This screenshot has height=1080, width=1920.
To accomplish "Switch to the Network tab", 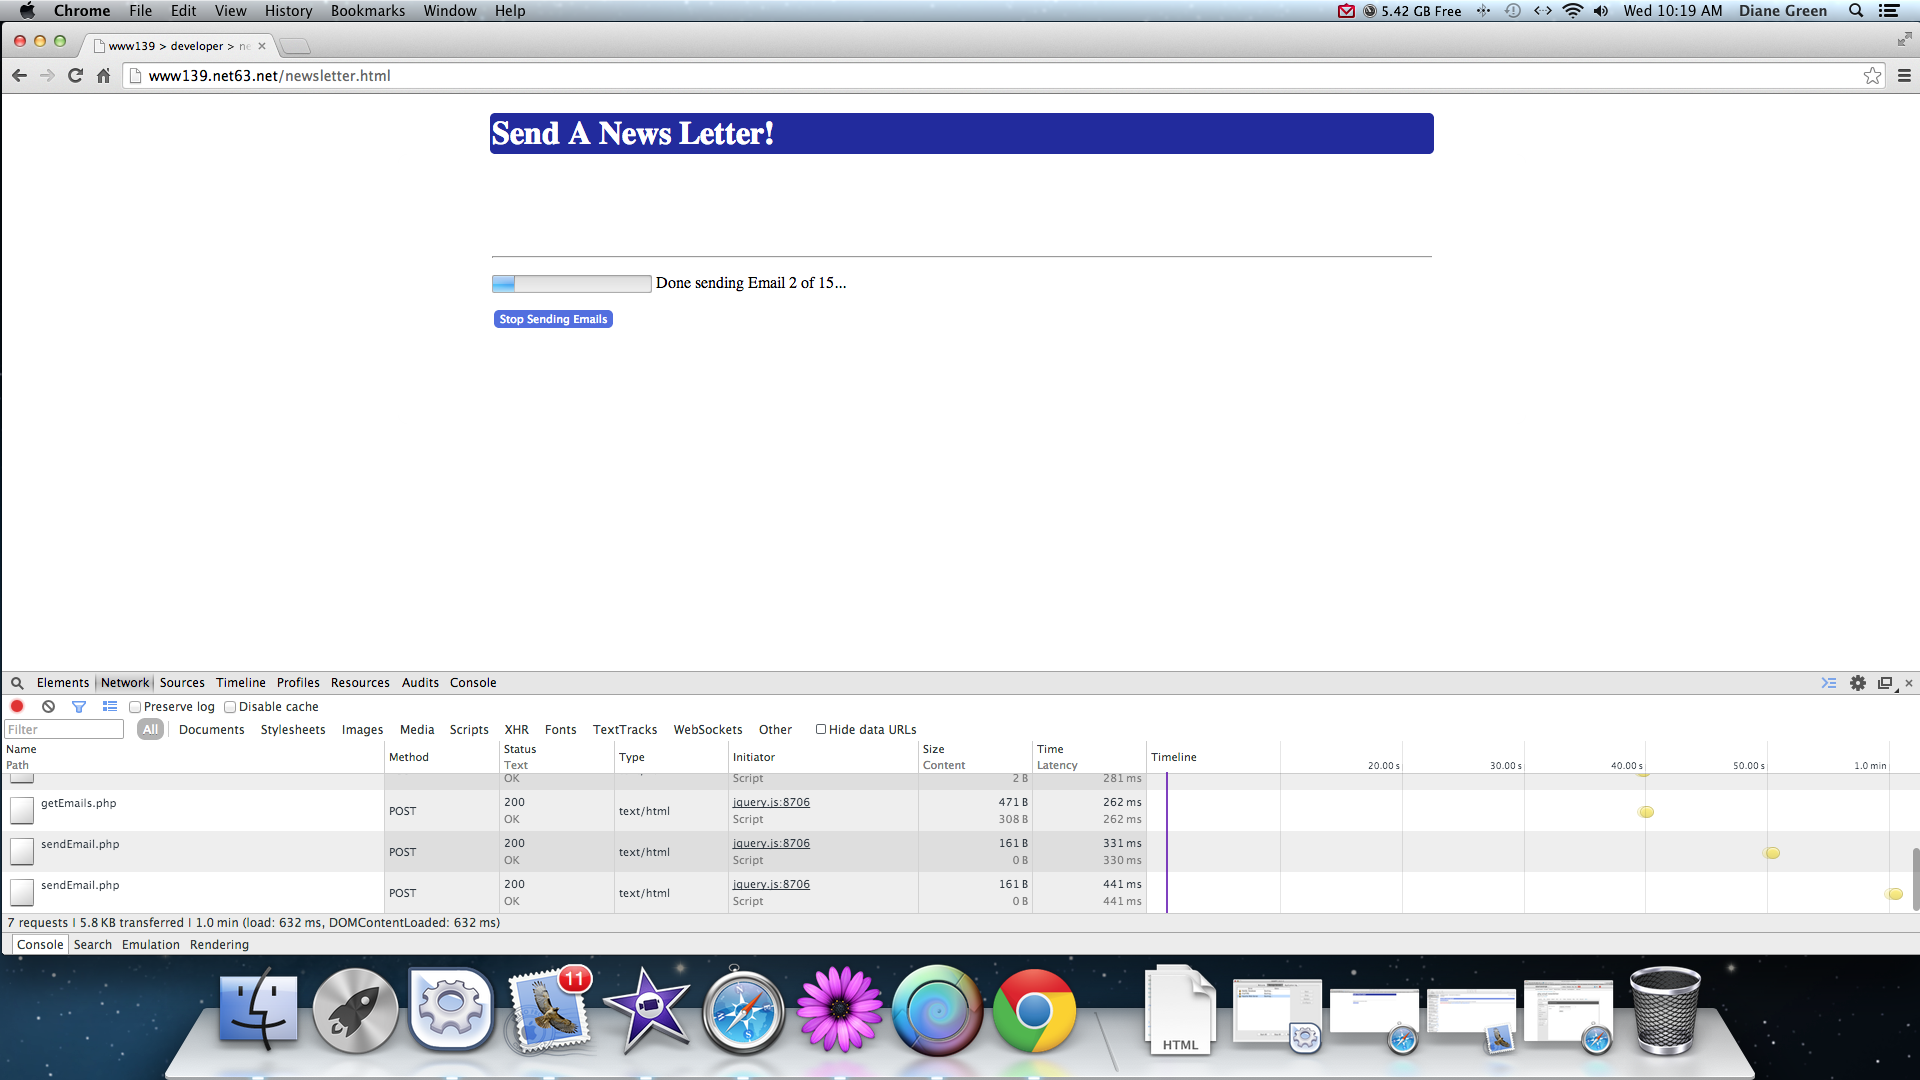I will tap(125, 682).
